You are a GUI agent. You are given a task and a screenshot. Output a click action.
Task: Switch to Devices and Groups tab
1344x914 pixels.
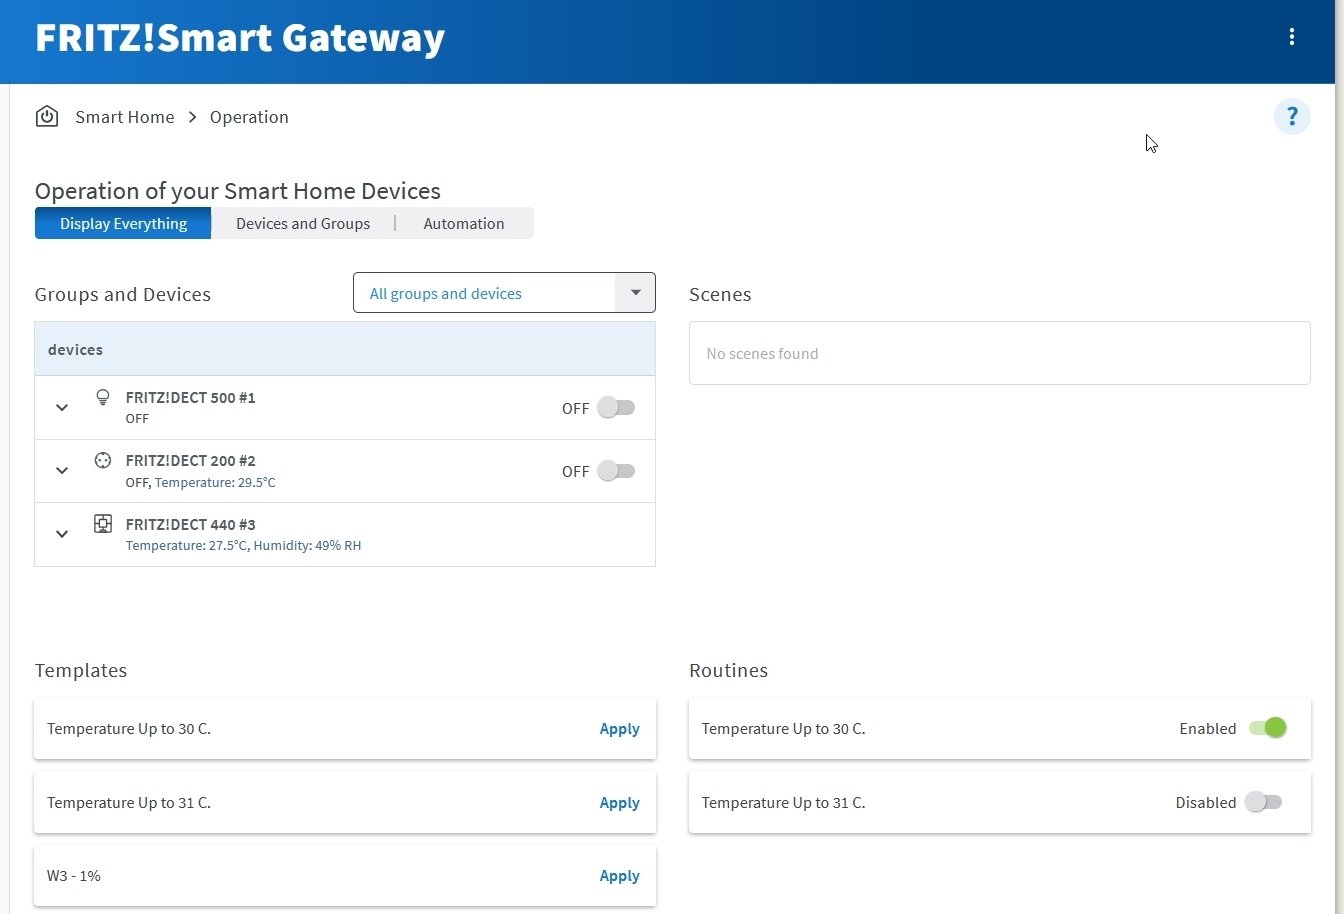coord(303,223)
